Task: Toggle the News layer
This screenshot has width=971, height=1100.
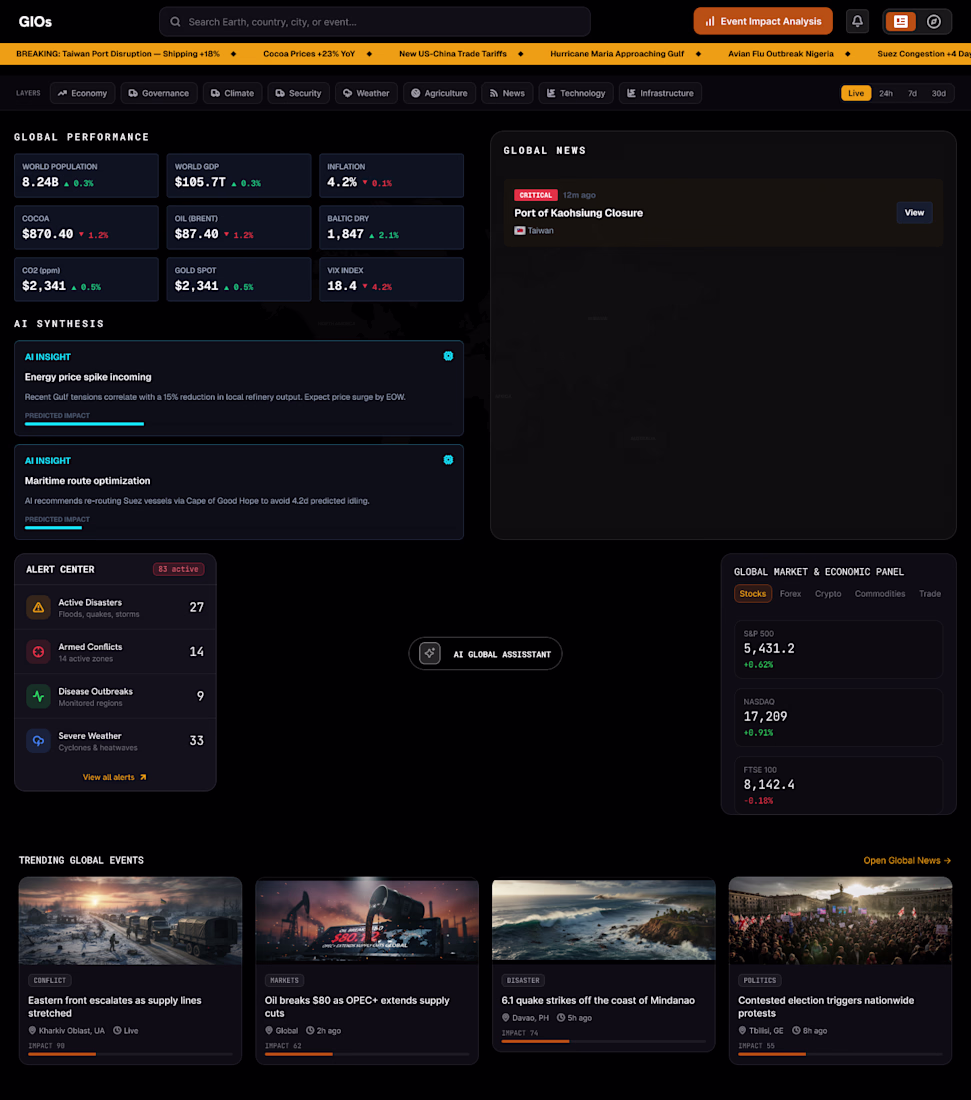Action: tap(507, 93)
